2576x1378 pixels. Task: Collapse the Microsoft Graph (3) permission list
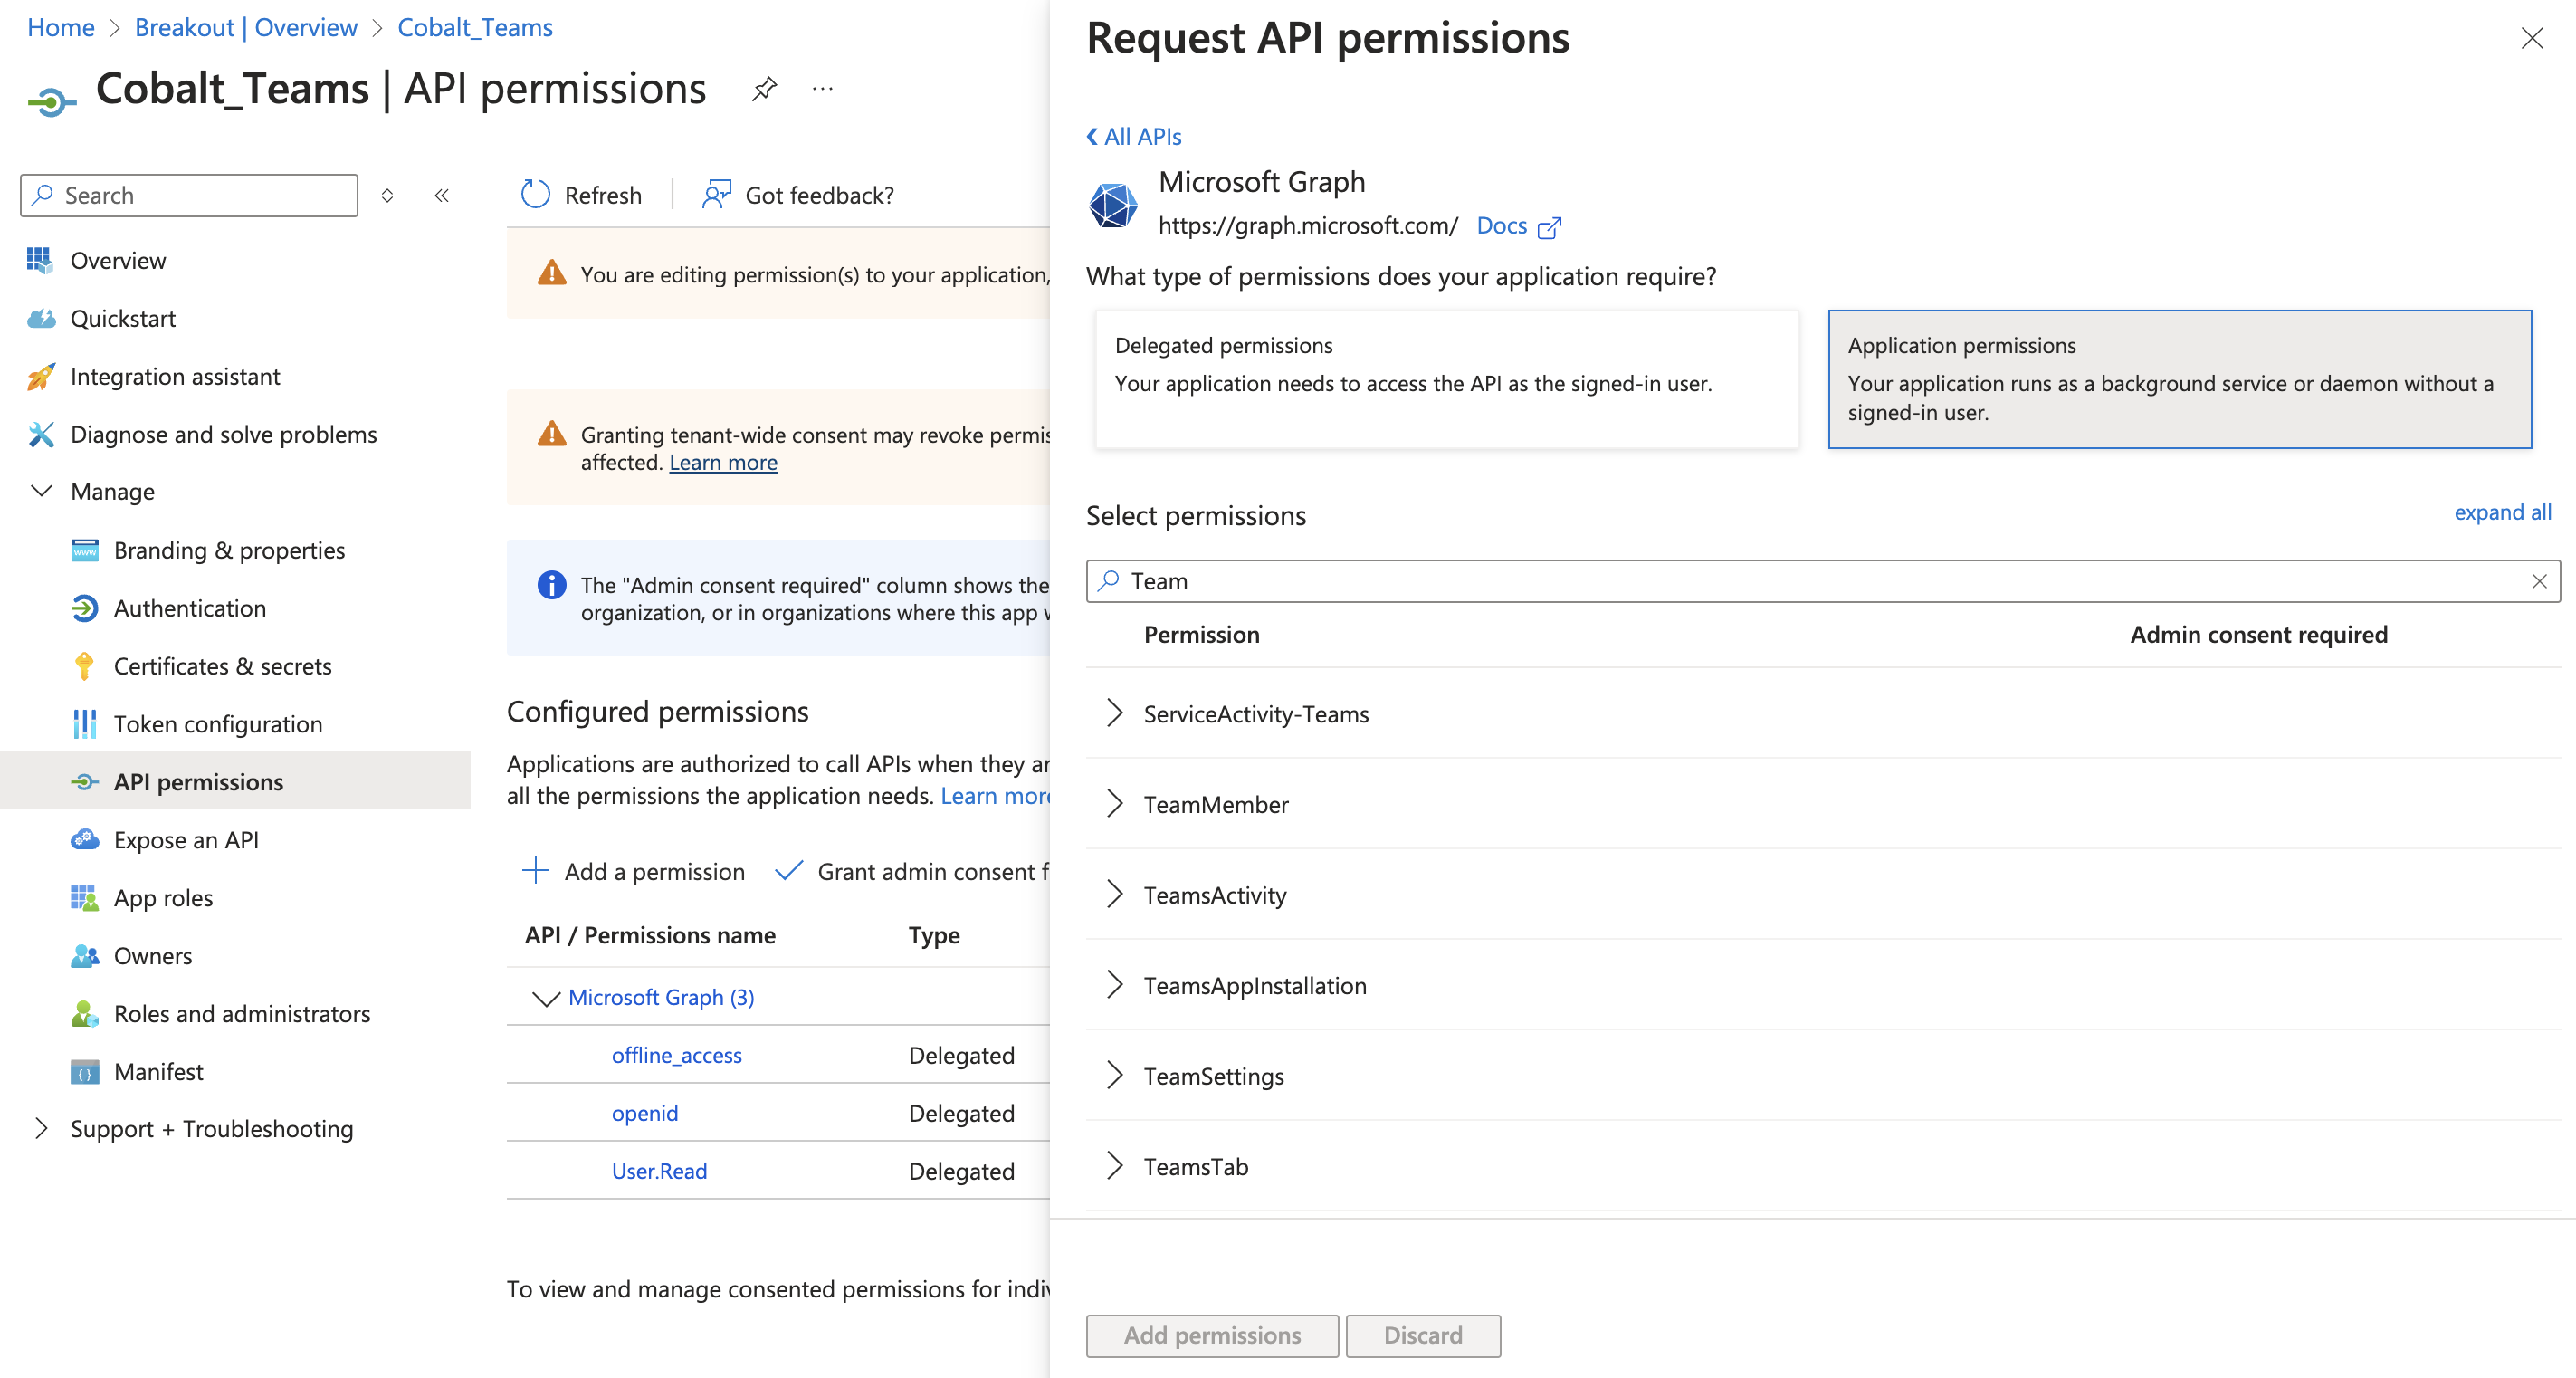coord(545,997)
